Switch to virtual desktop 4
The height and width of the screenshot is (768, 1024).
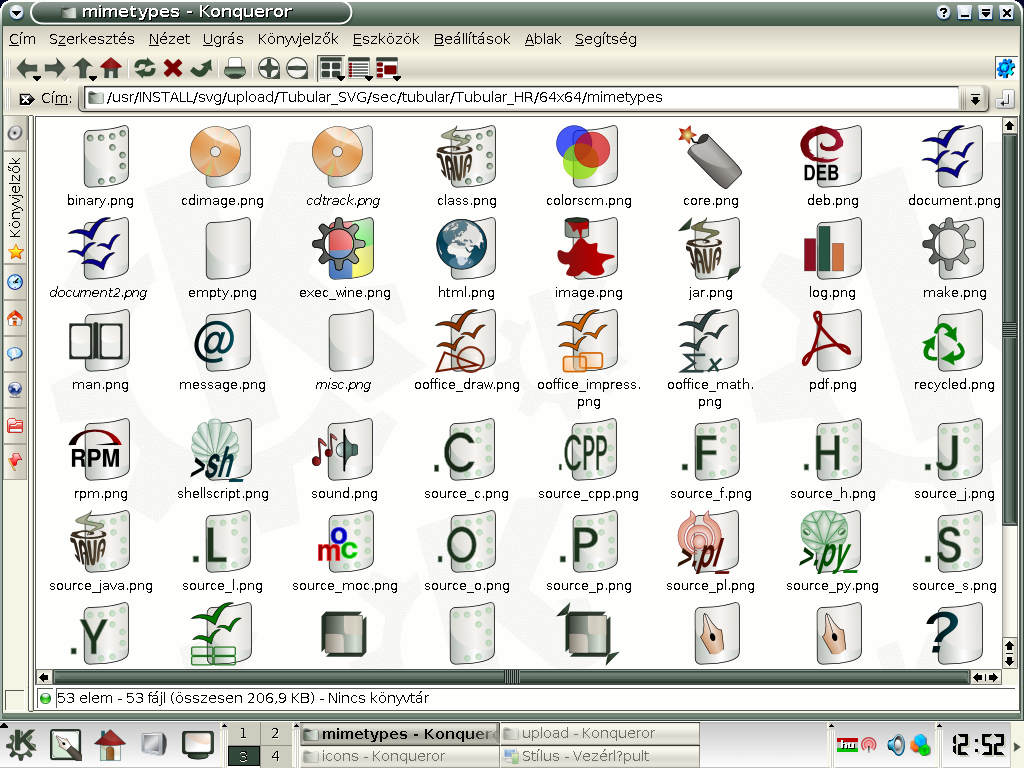[x=275, y=756]
